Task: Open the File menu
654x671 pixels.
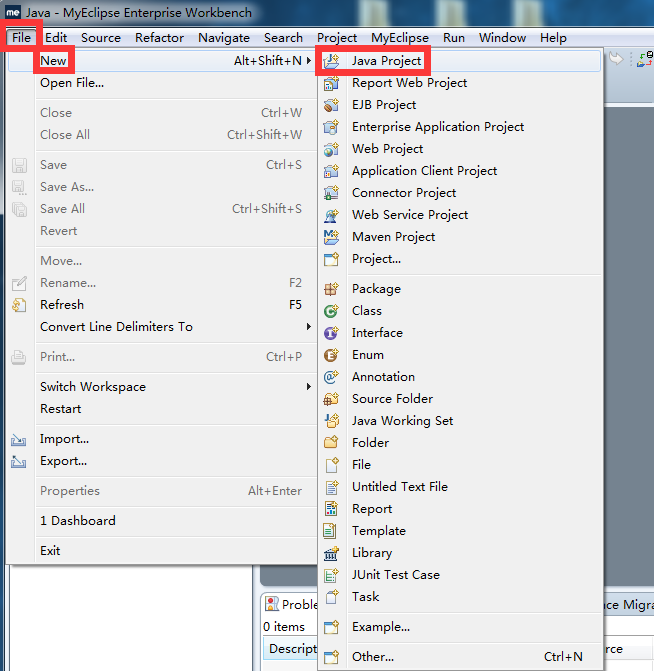Action: coord(21,38)
